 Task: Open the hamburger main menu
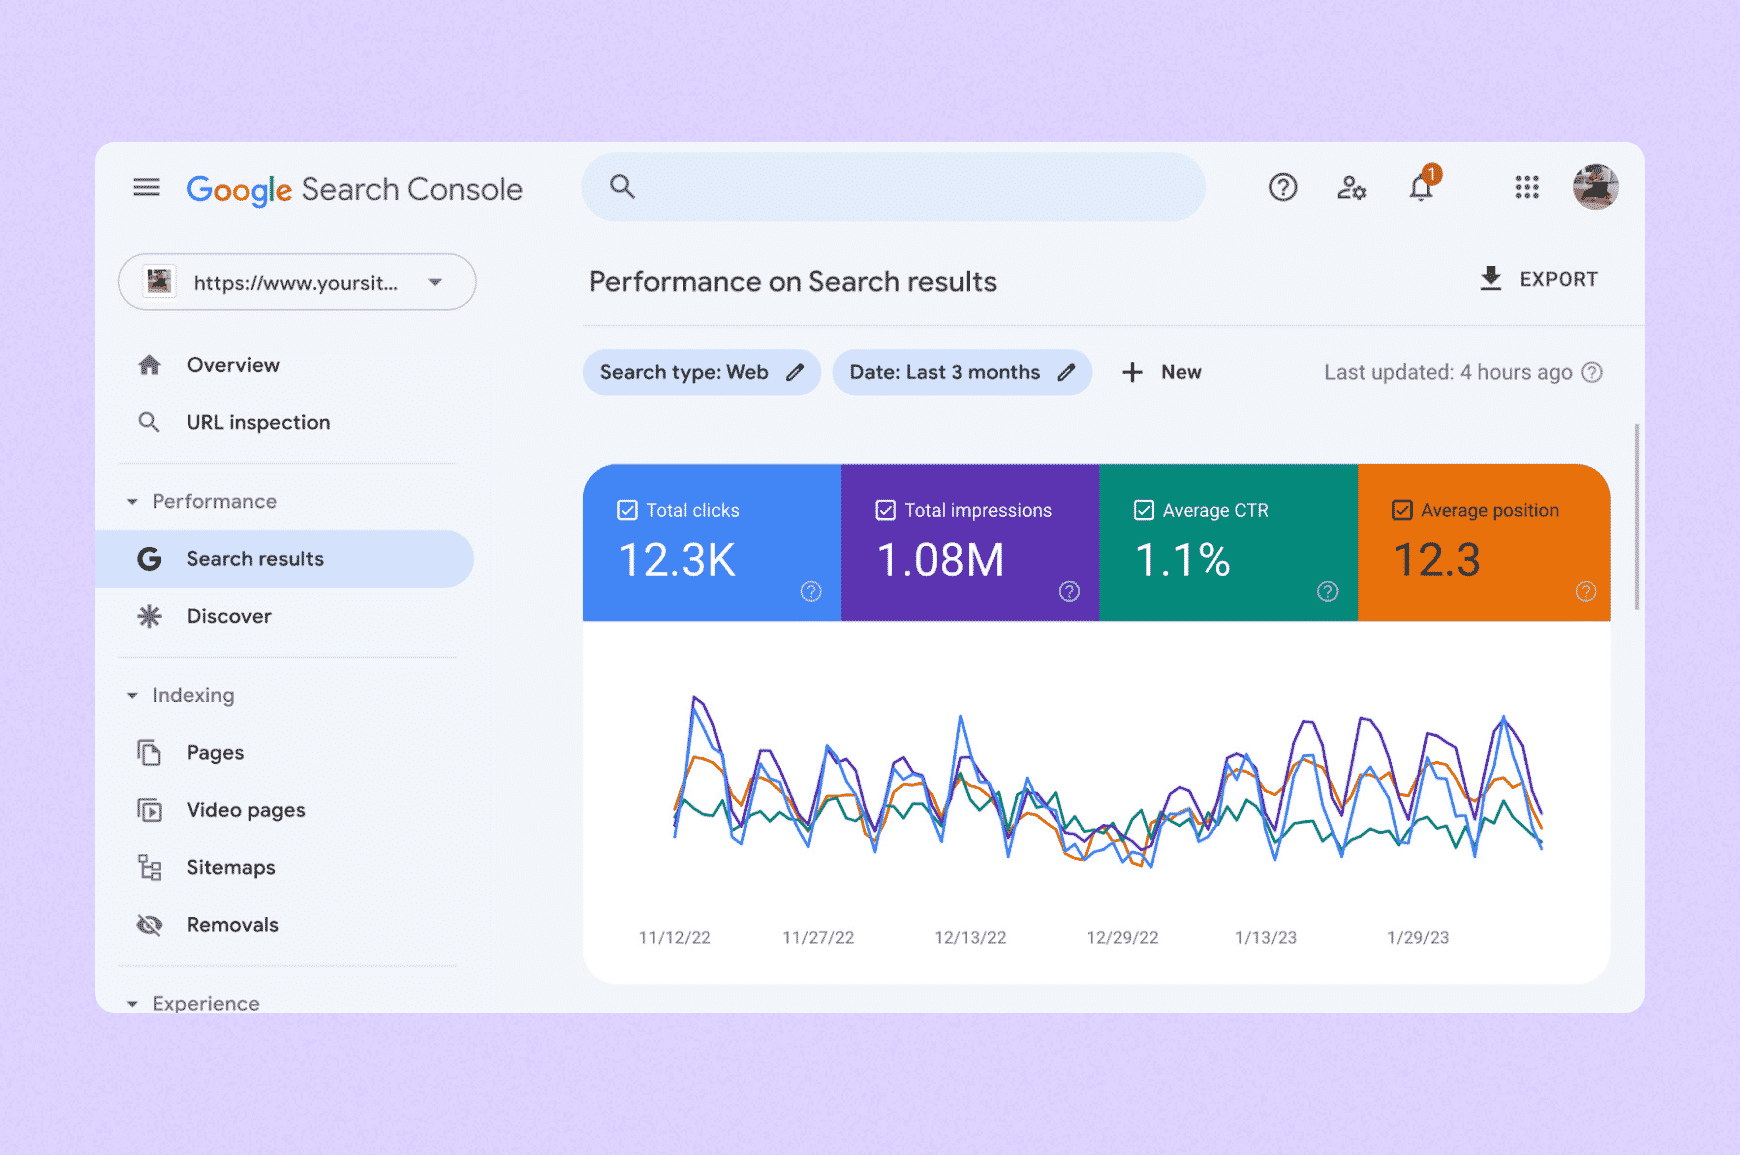[146, 187]
